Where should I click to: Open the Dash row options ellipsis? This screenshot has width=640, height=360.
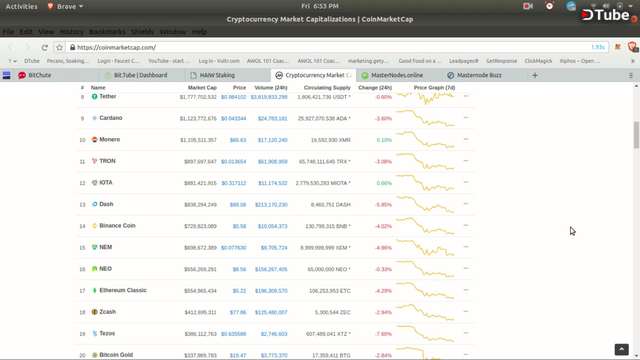point(466,204)
